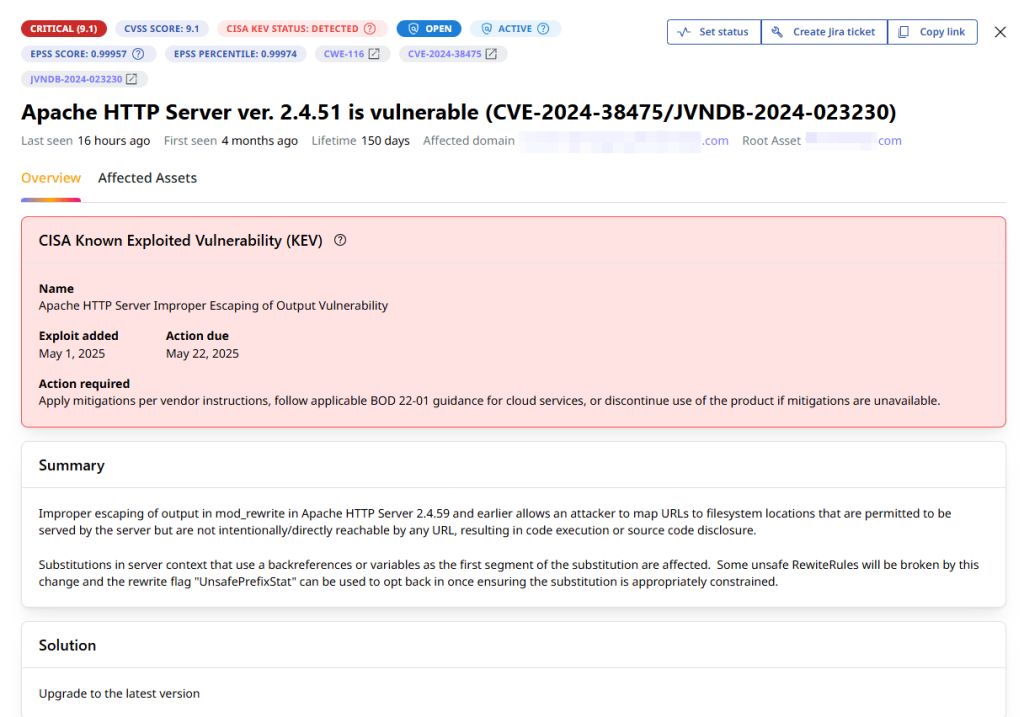The image size is (1024, 717).
Task: Open the Root Asset link
Action: [854, 140]
